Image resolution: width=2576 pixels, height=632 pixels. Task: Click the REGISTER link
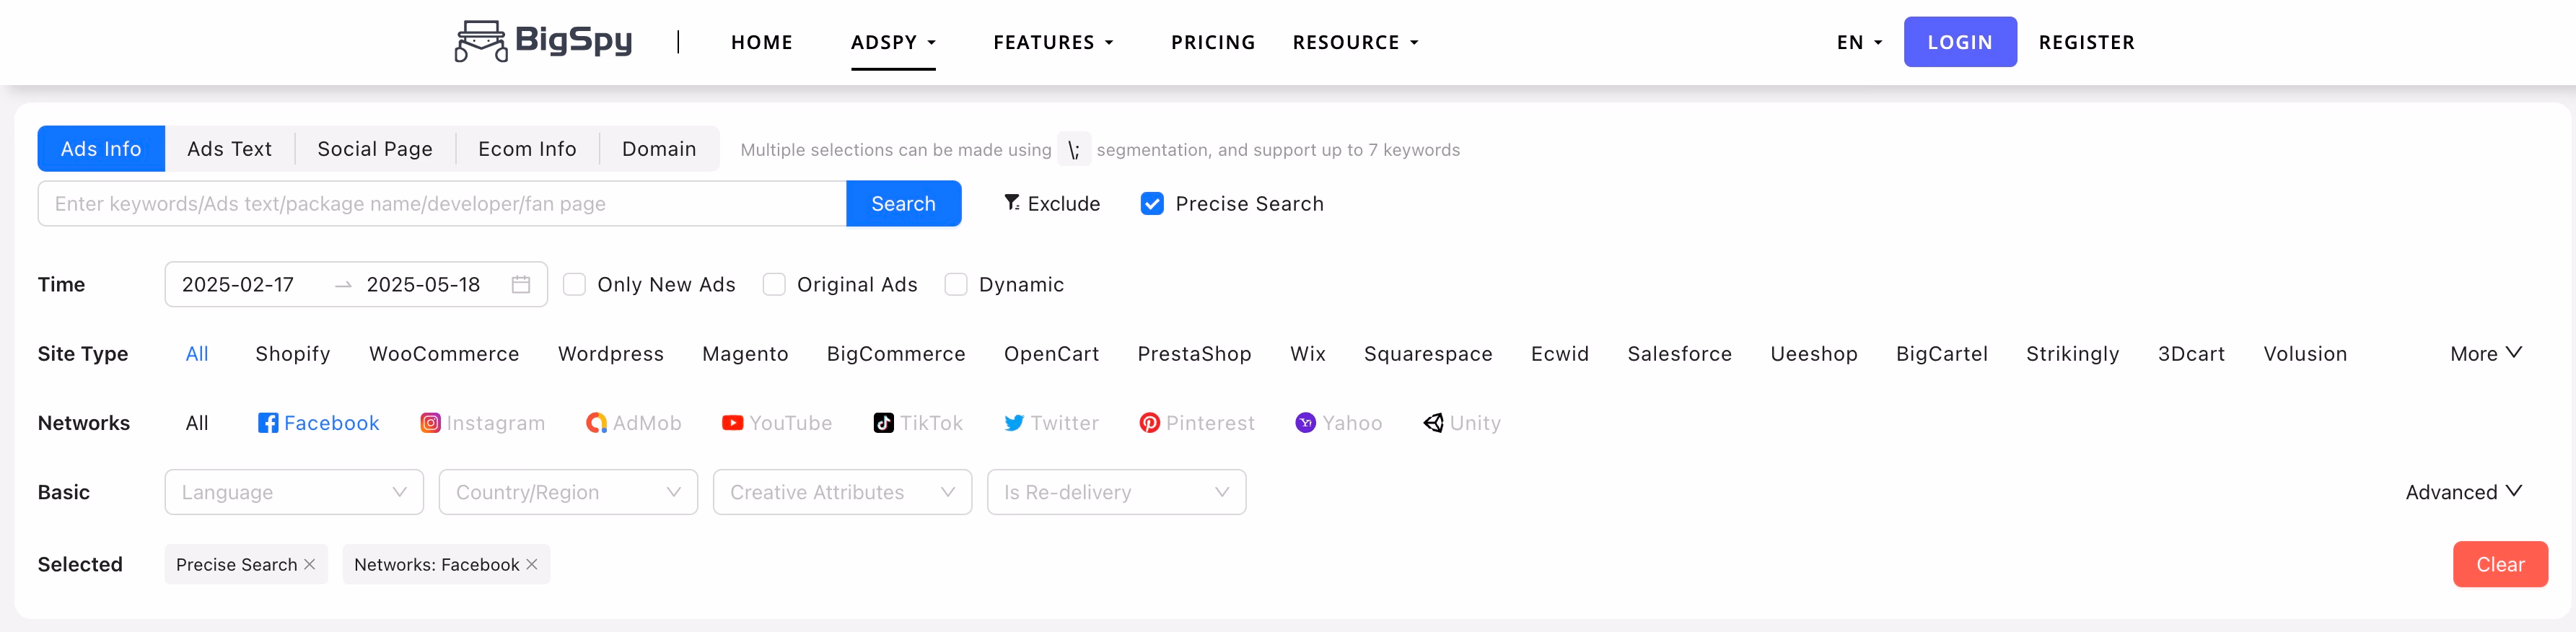click(2087, 42)
